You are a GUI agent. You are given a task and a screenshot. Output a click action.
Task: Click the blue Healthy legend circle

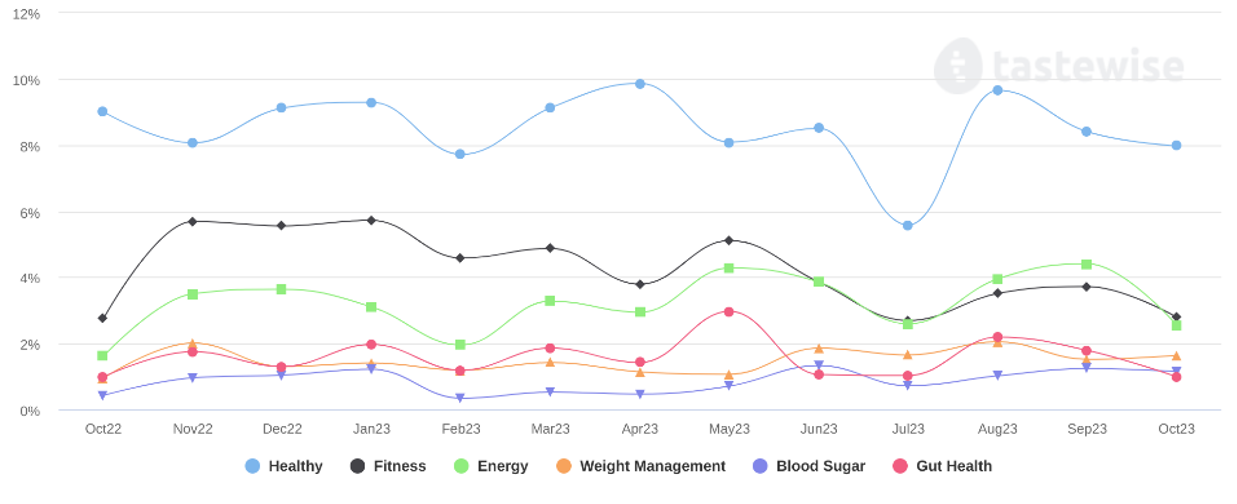252,466
